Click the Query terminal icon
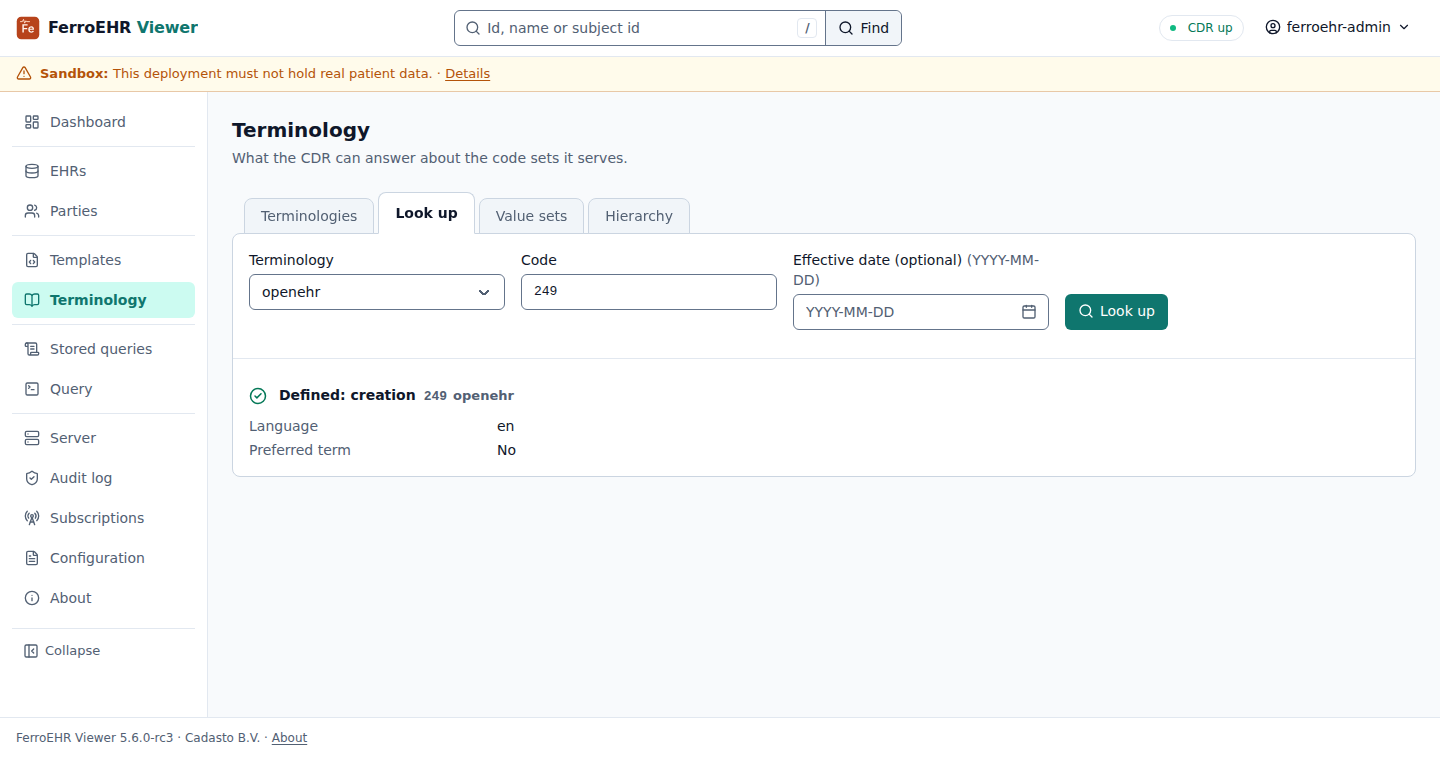This screenshot has width=1440, height=757. (x=32, y=389)
